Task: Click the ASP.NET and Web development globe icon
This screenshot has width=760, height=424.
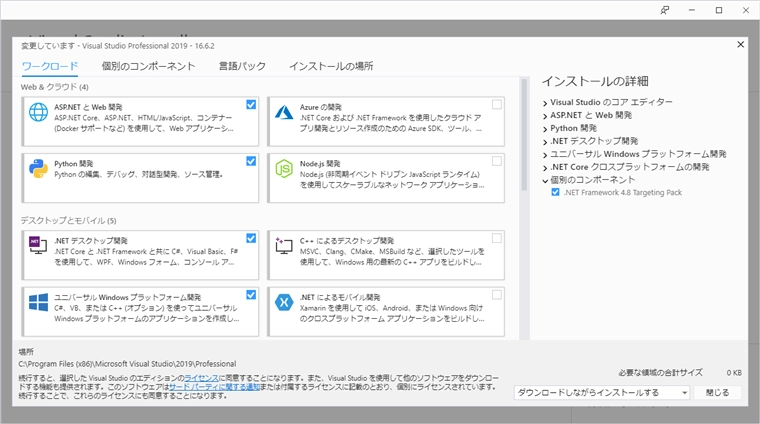Action: point(38,112)
